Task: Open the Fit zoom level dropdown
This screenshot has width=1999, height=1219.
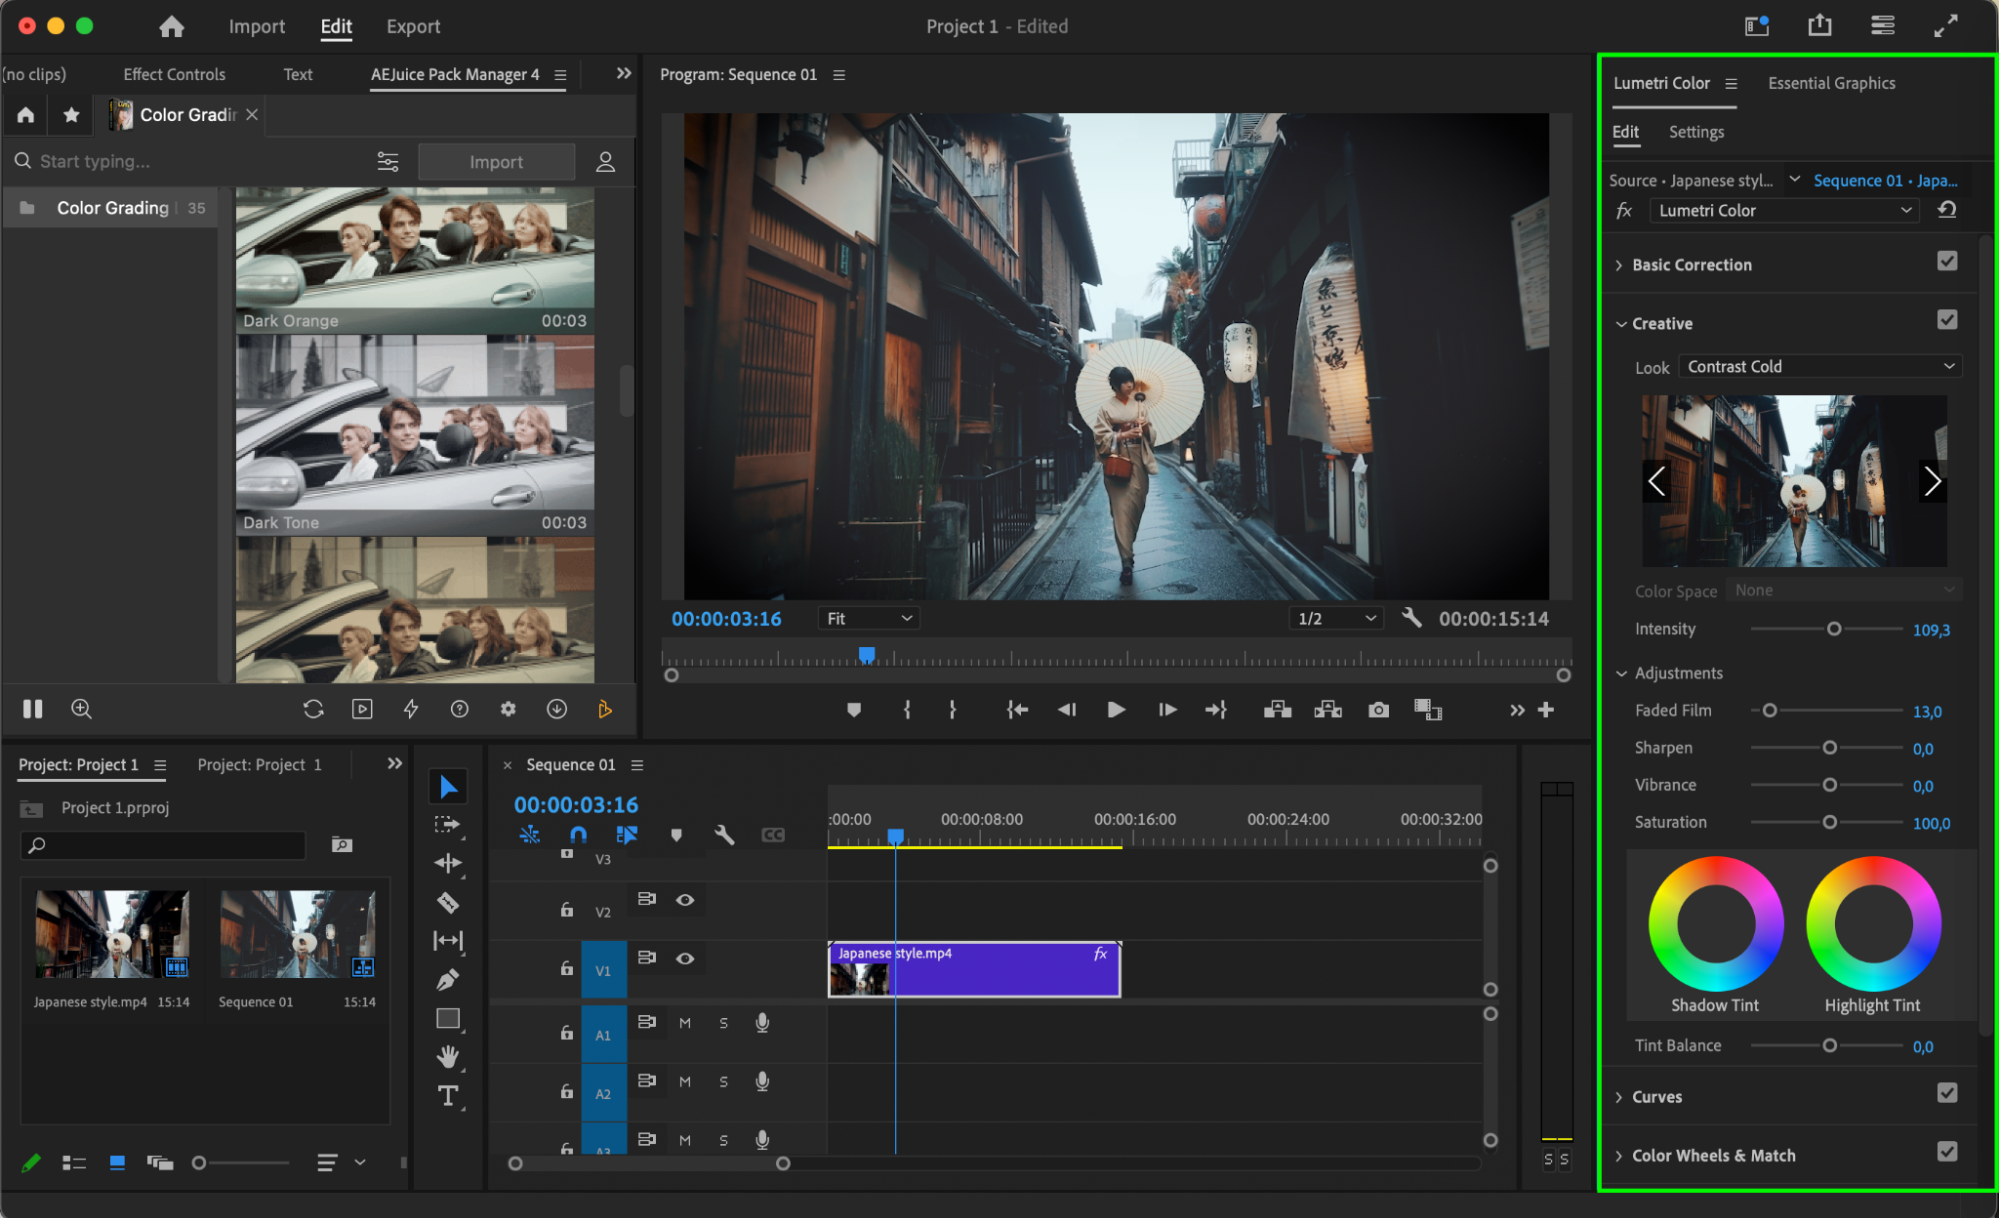Action: 868,618
